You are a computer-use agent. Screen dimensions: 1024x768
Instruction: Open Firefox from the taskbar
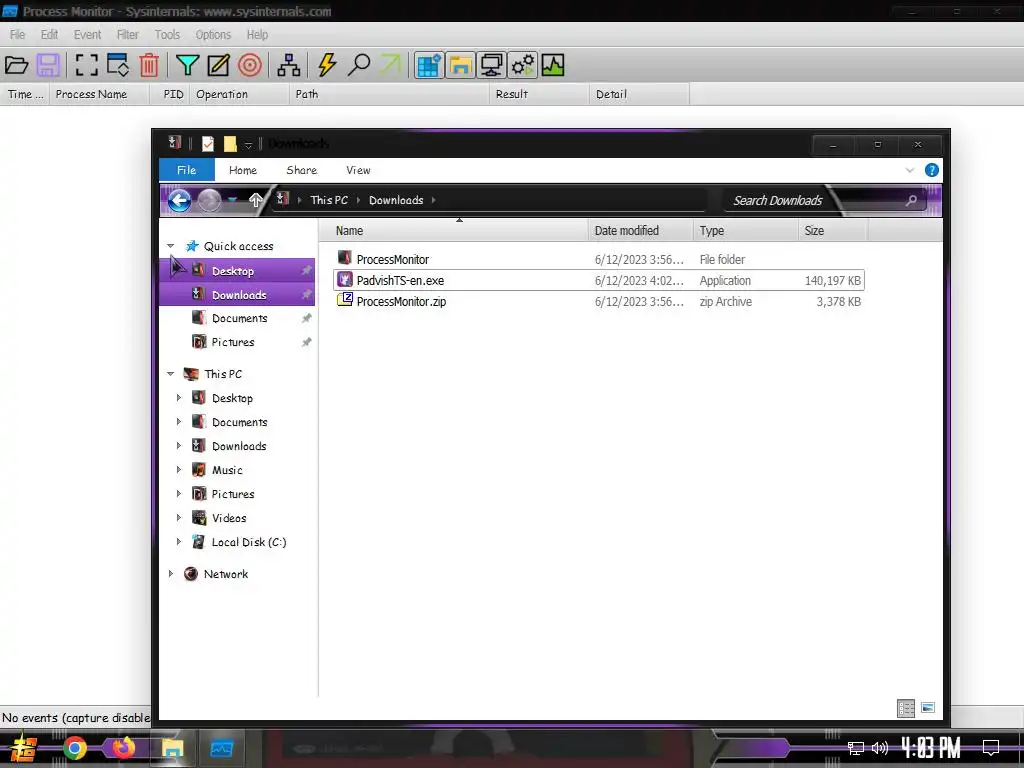(x=123, y=748)
